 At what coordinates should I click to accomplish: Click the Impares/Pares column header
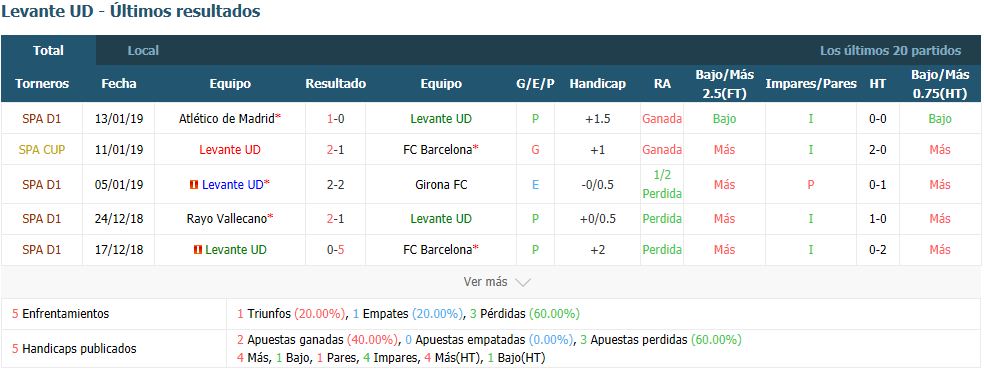pos(811,83)
